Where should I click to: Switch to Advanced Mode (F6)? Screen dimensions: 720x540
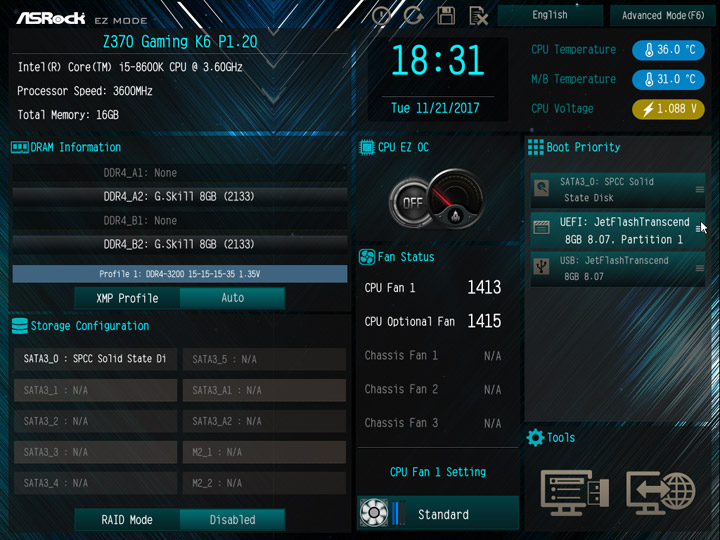click(663, 16)
